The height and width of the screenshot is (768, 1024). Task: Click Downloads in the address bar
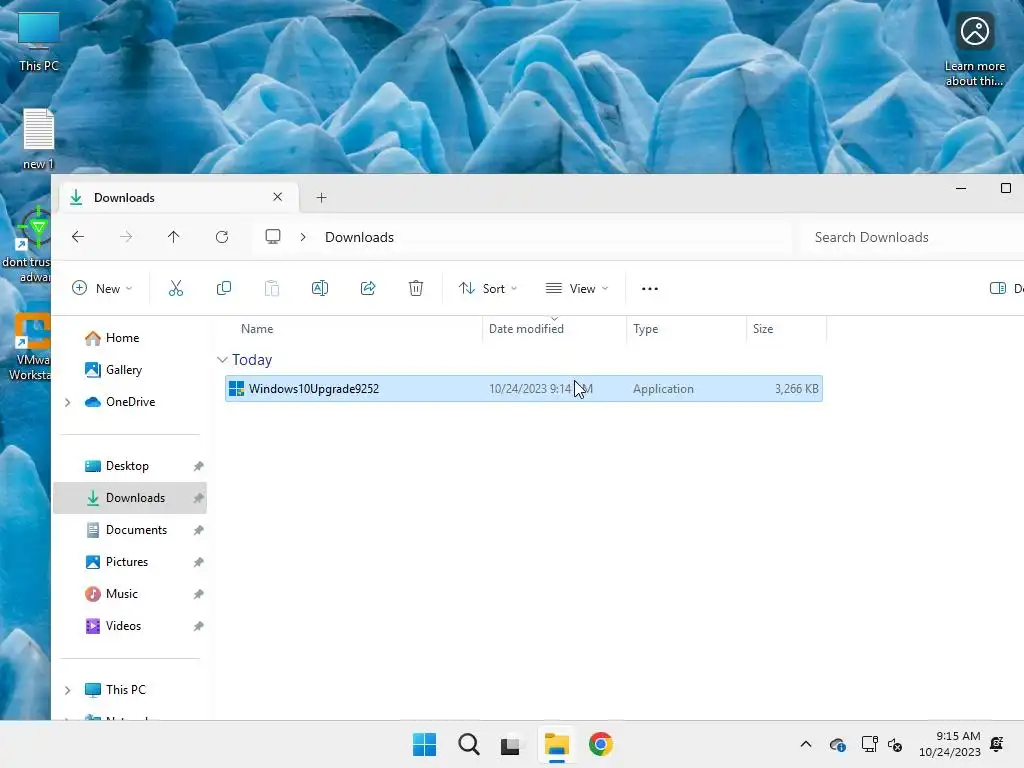[359, 237]
